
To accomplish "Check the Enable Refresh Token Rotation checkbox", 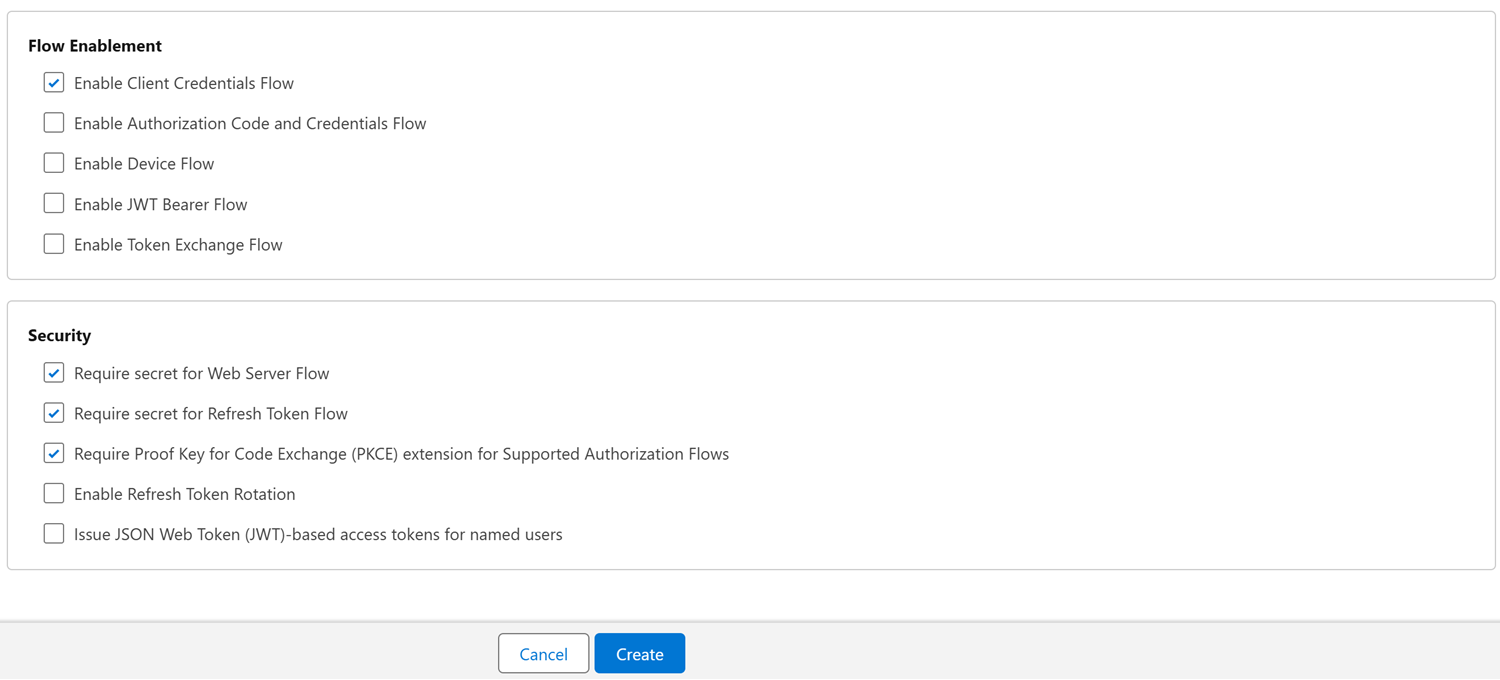I will tap(54, 494).
